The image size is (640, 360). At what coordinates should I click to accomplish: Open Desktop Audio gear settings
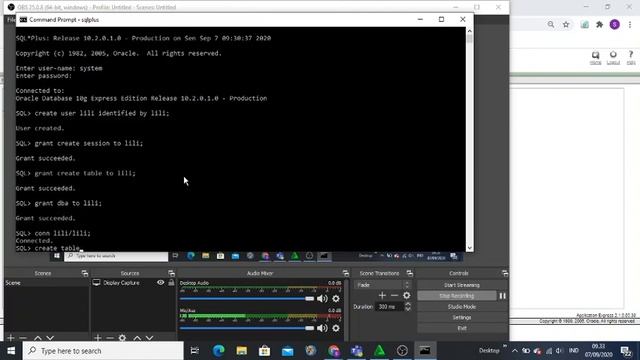(x=336, y=299)
